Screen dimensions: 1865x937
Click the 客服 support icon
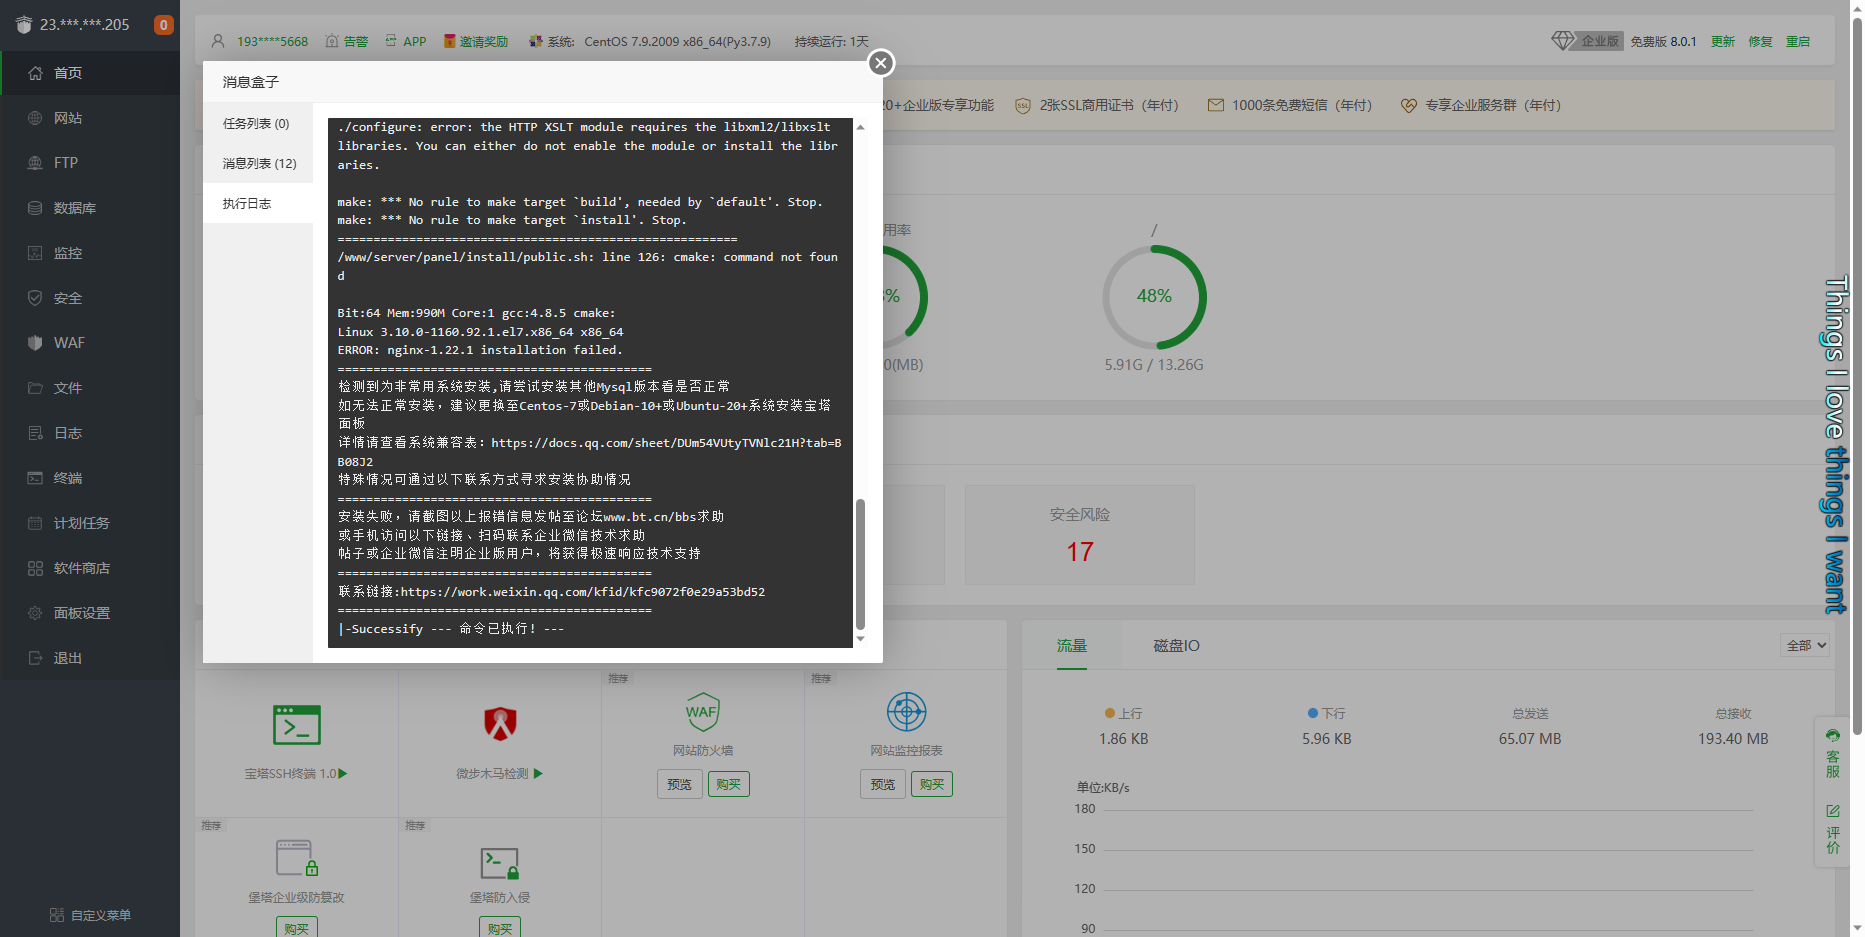[x=1833, y=736]
